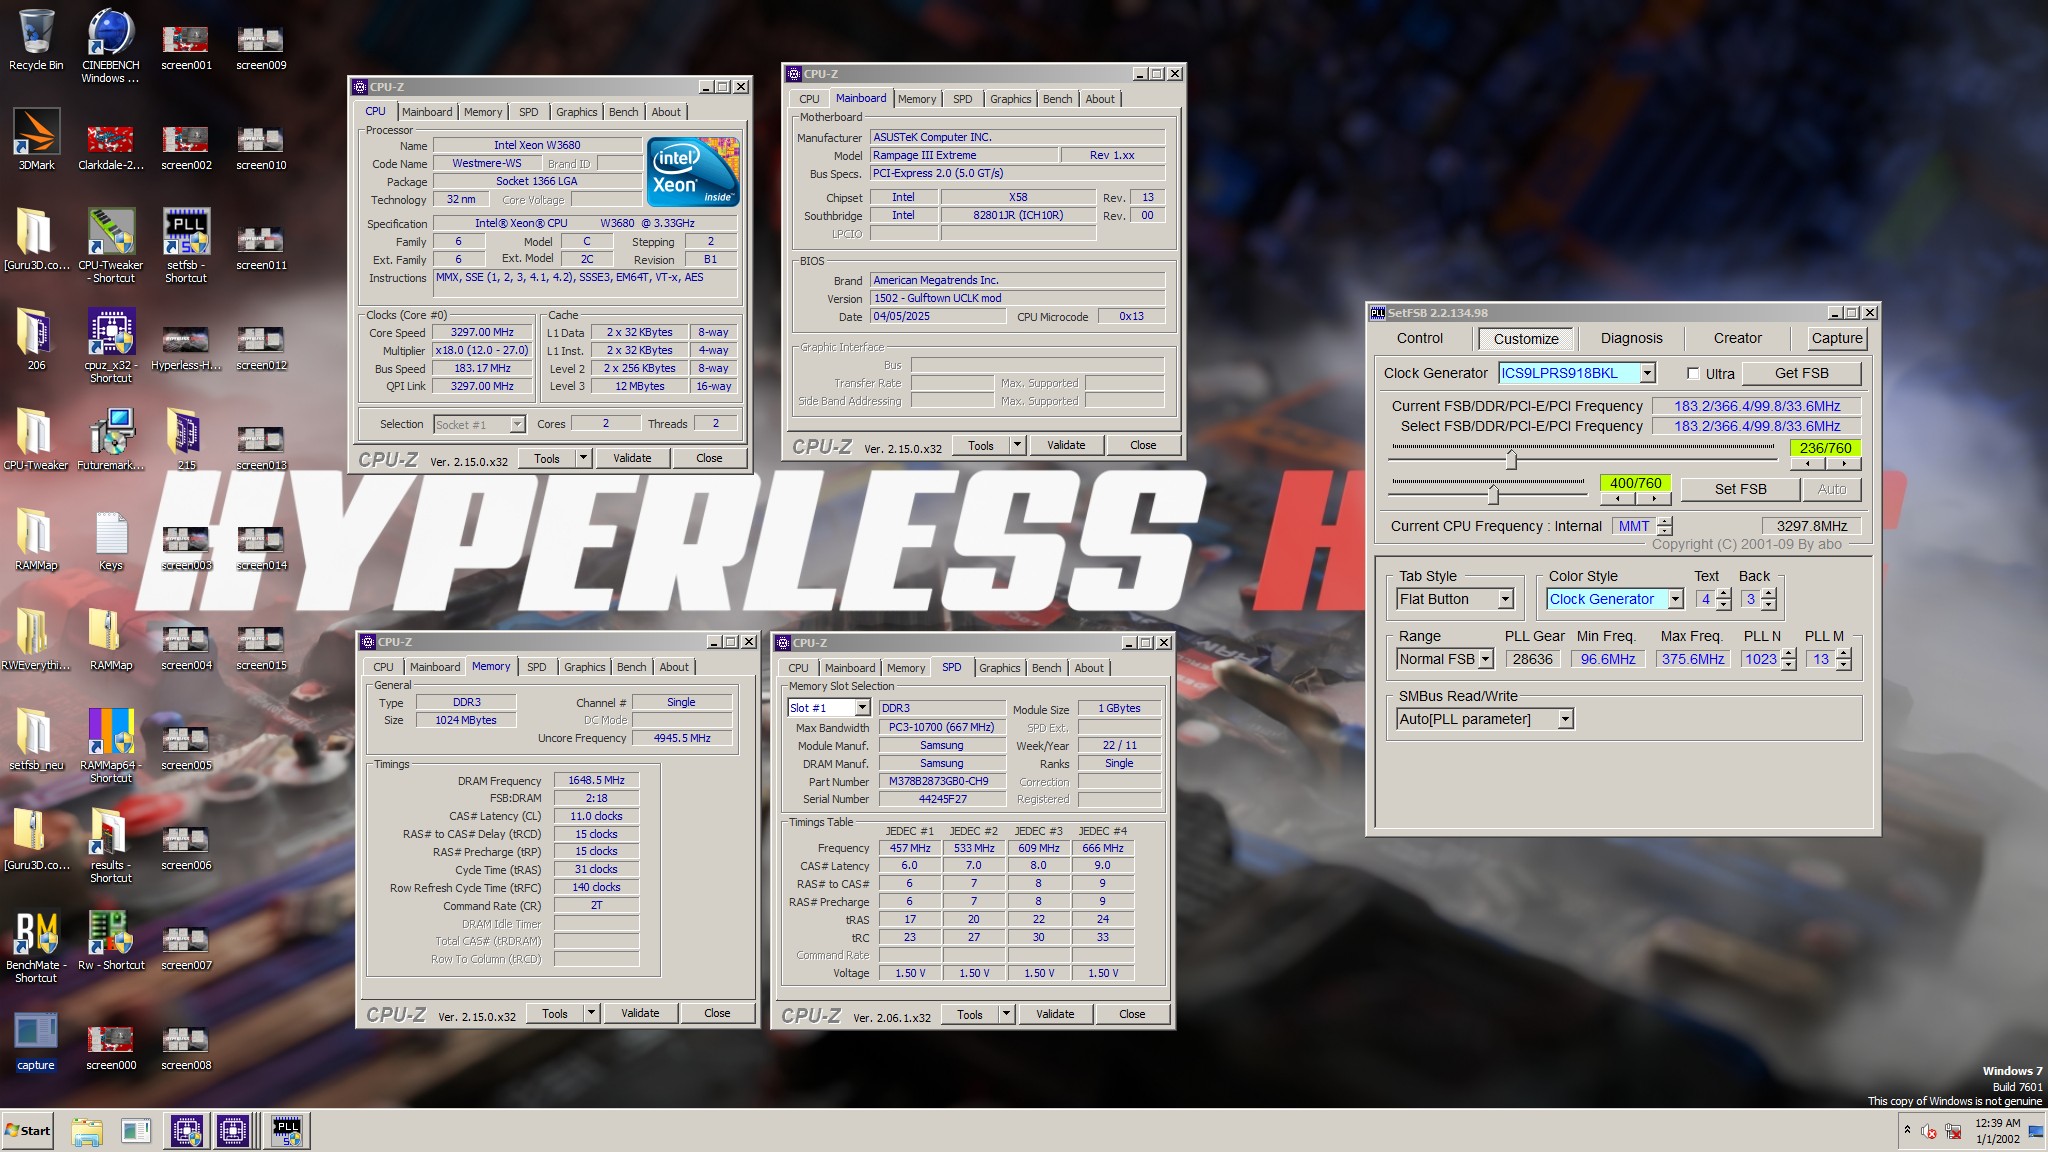Open the 3DMark desktop icon

pos(36,140)
